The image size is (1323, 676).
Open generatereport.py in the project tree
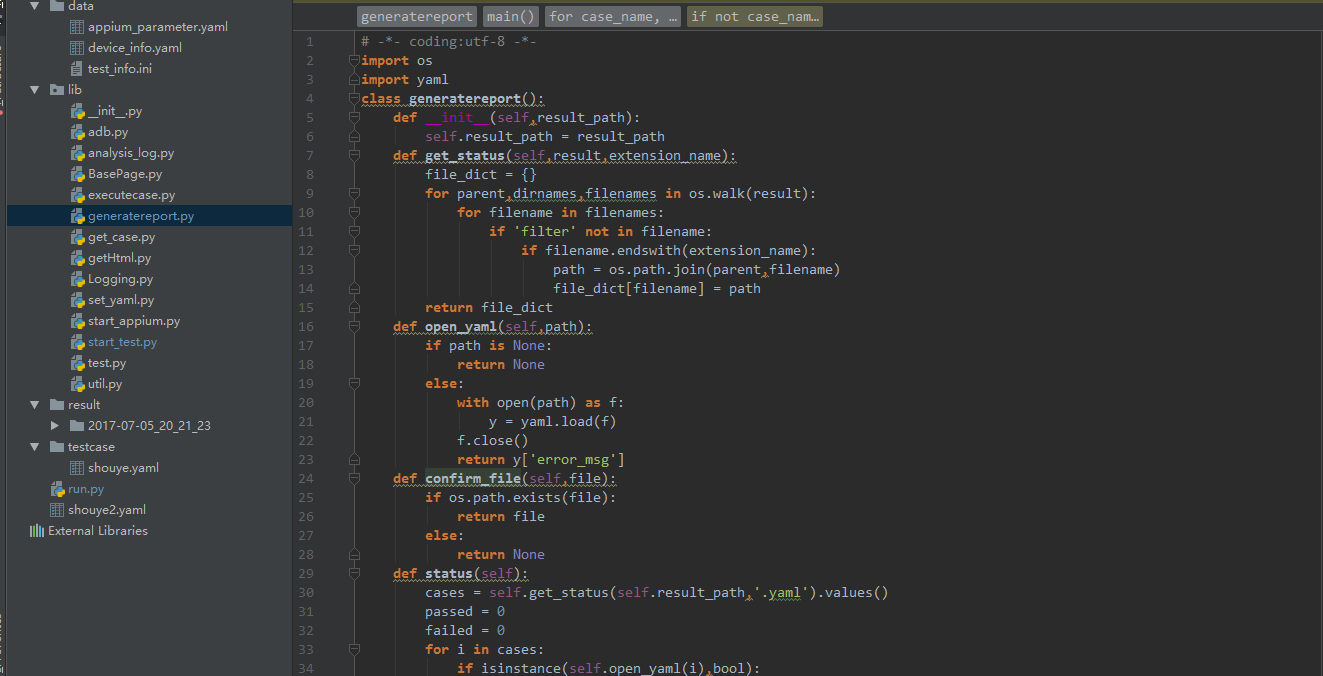(141, 216)
